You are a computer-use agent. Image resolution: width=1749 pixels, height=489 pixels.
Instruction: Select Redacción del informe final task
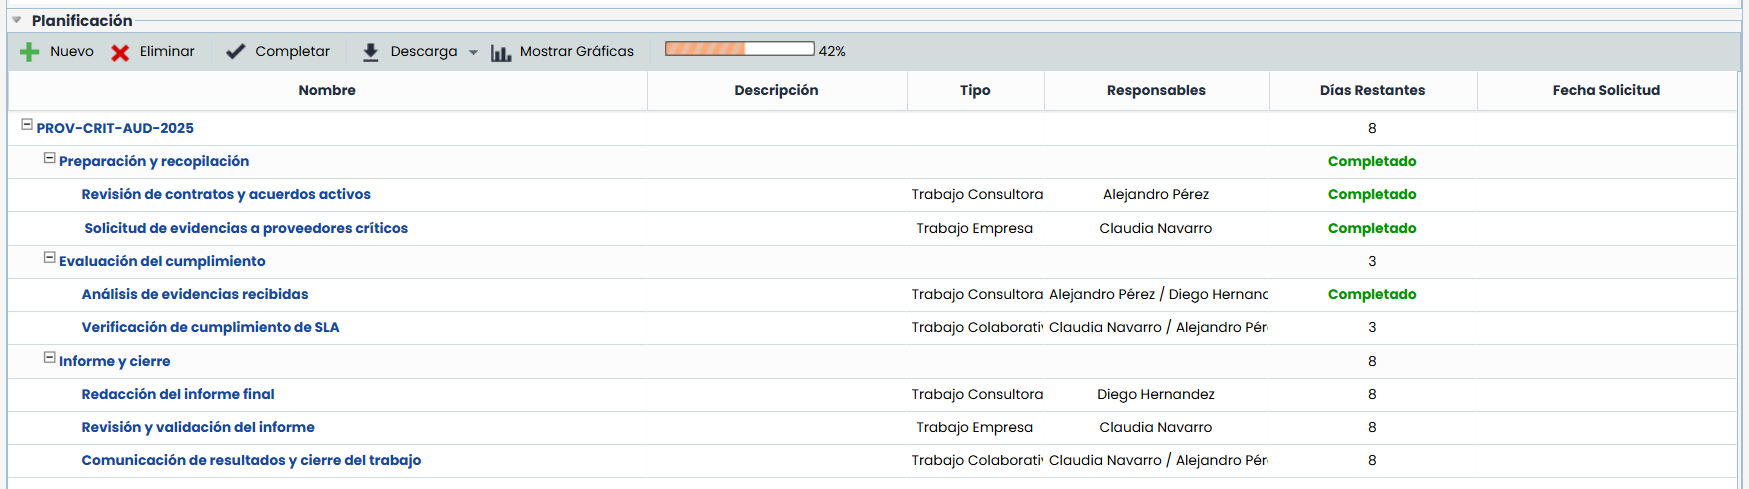(x=178, y=395)
